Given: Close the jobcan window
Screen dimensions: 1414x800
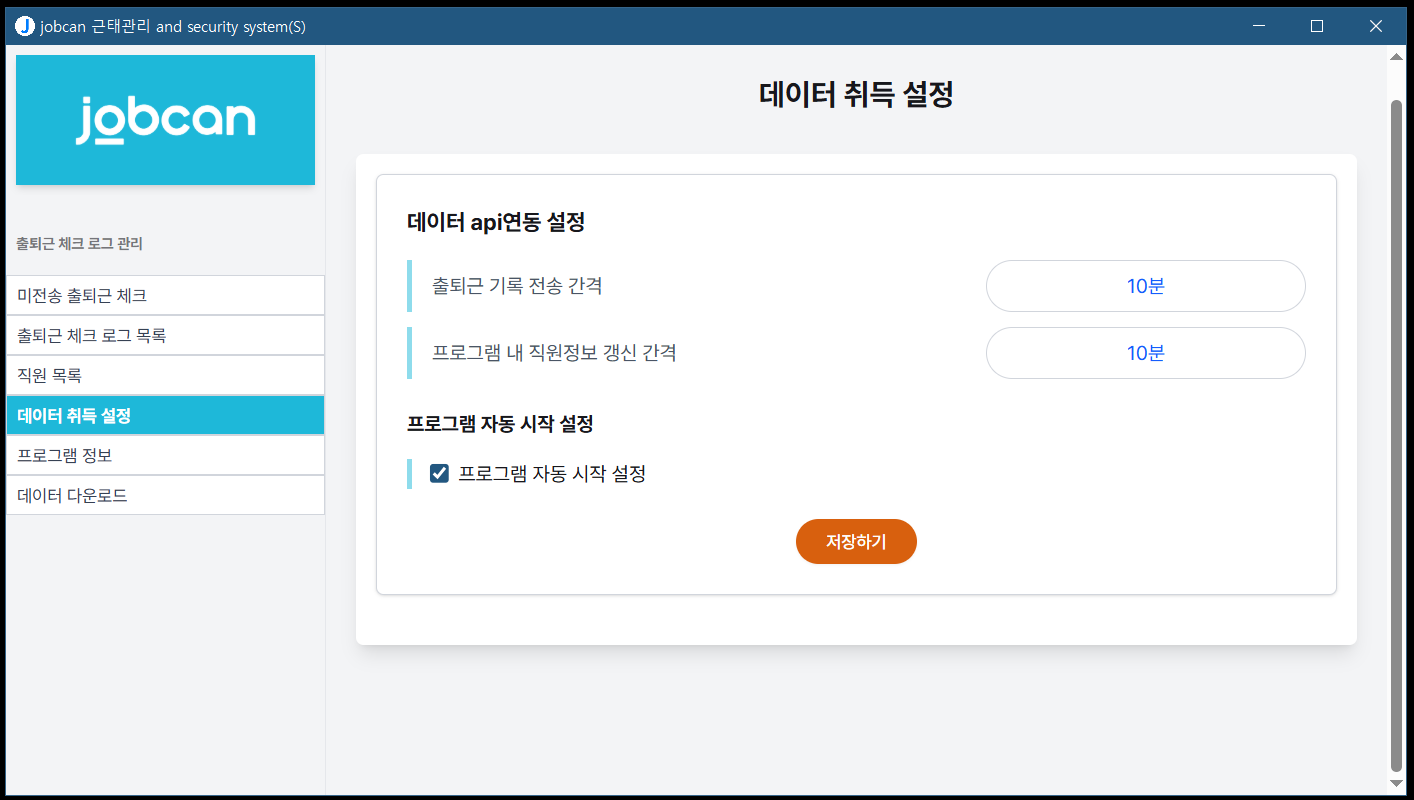Looking at the screenshot, I should [1376, 26].
